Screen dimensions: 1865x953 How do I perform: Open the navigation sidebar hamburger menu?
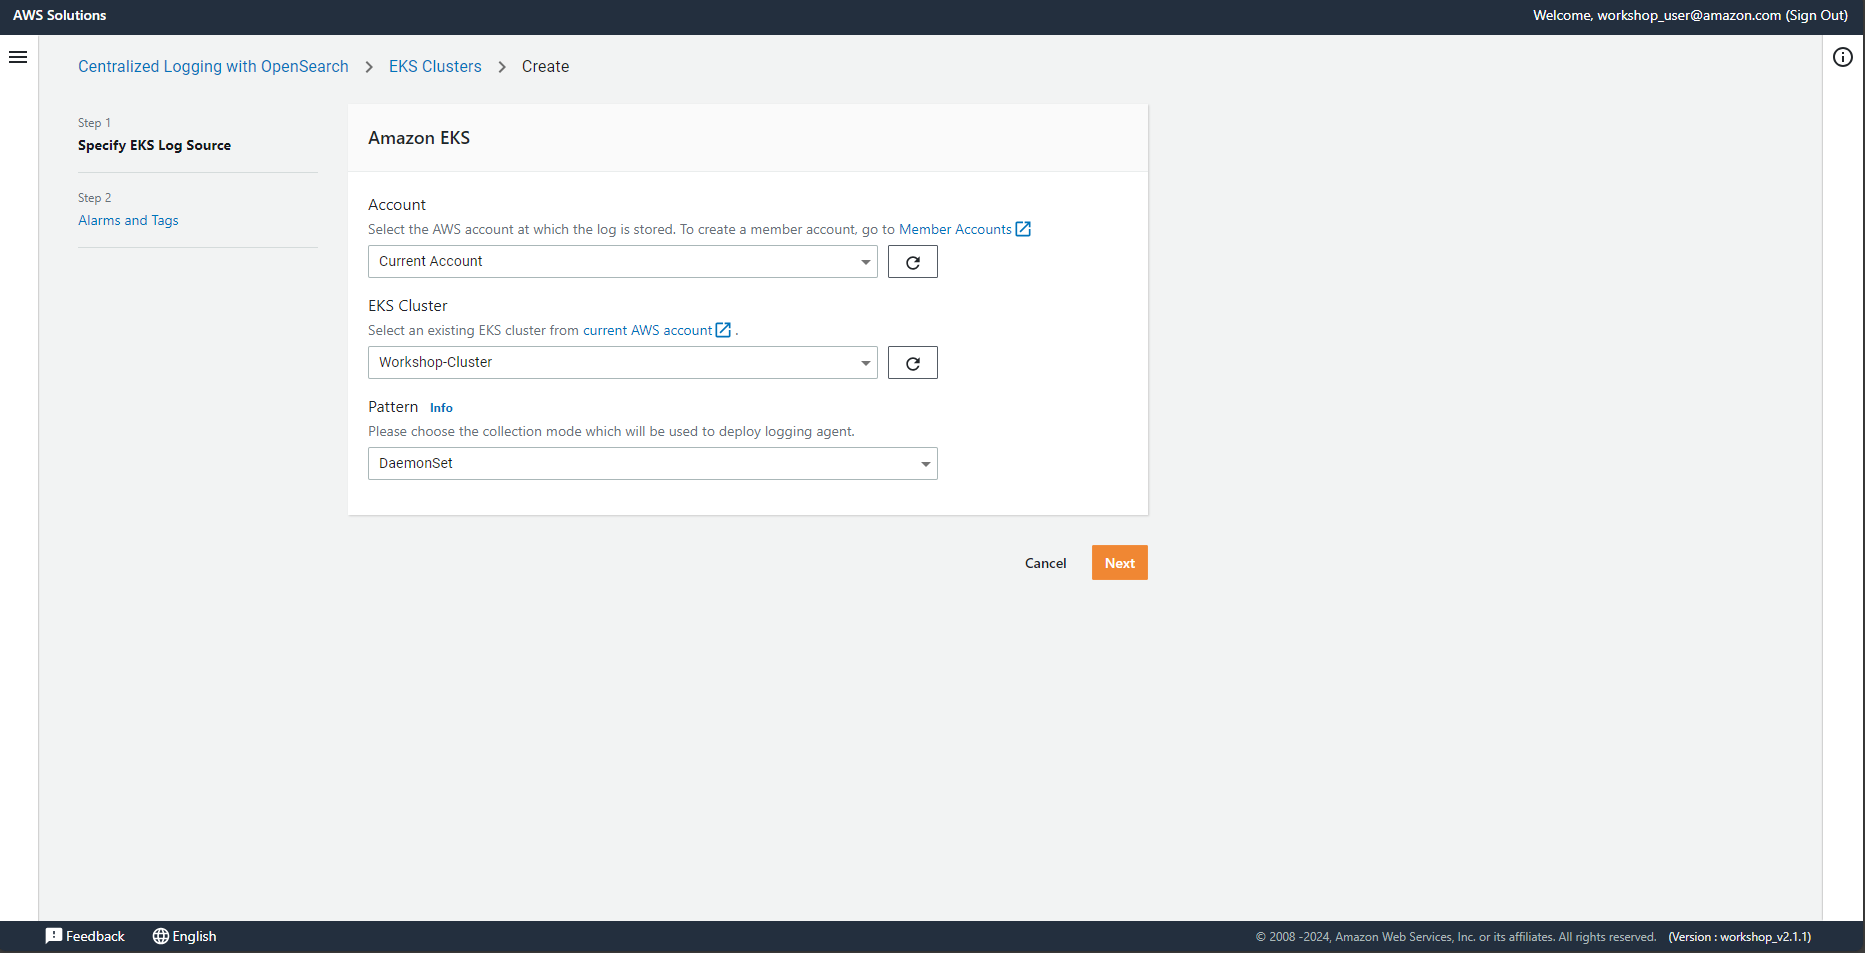[18, 57]
